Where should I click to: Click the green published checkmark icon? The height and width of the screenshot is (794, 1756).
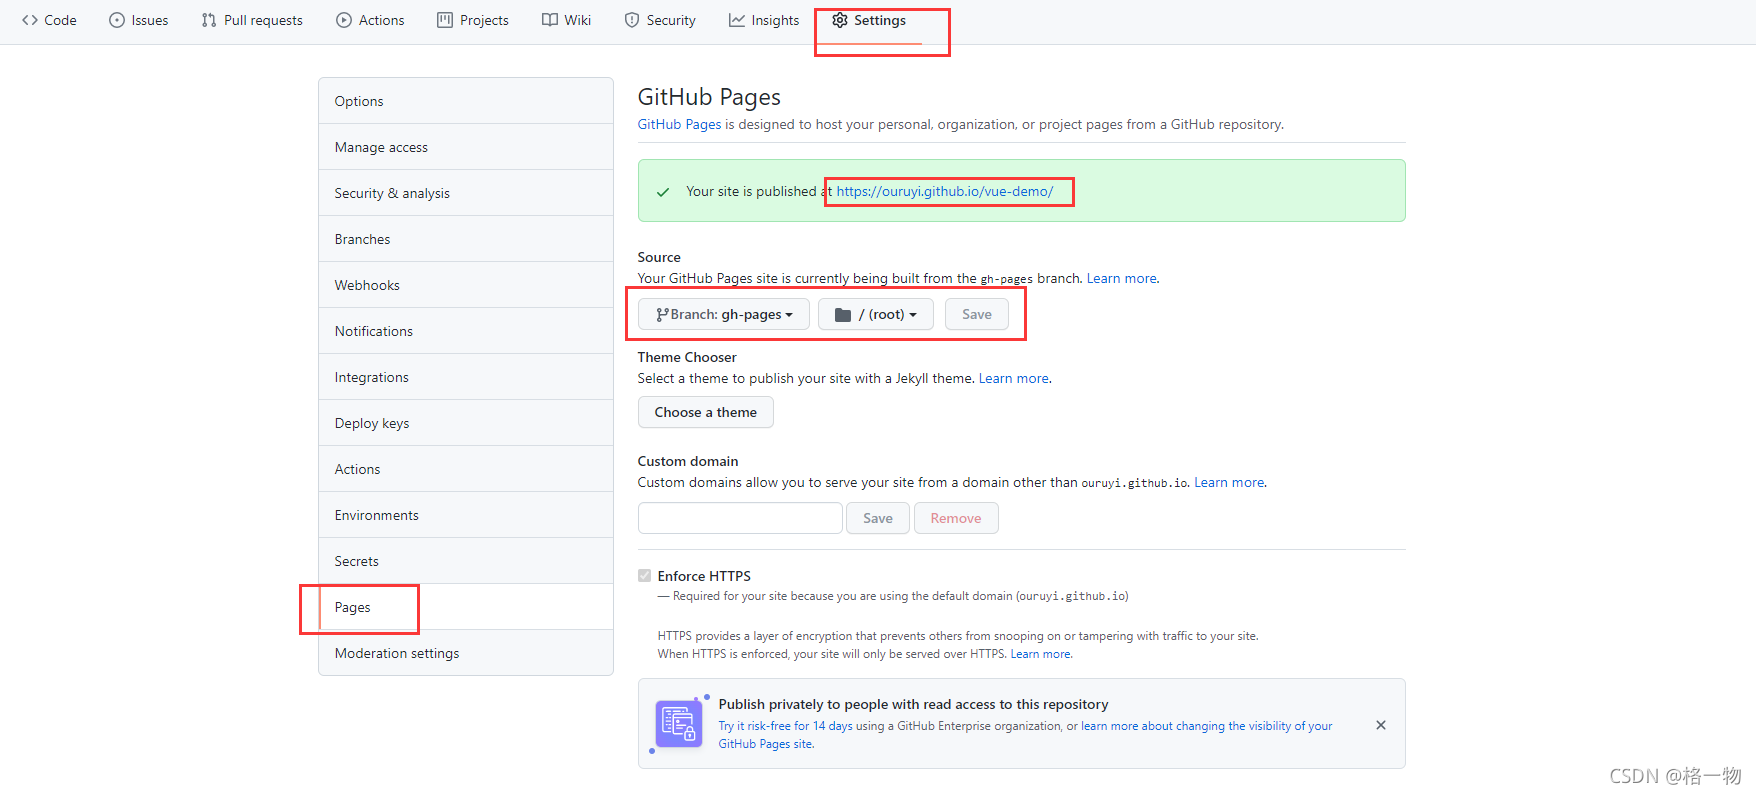pyautogui.click(x=663, y=192)
